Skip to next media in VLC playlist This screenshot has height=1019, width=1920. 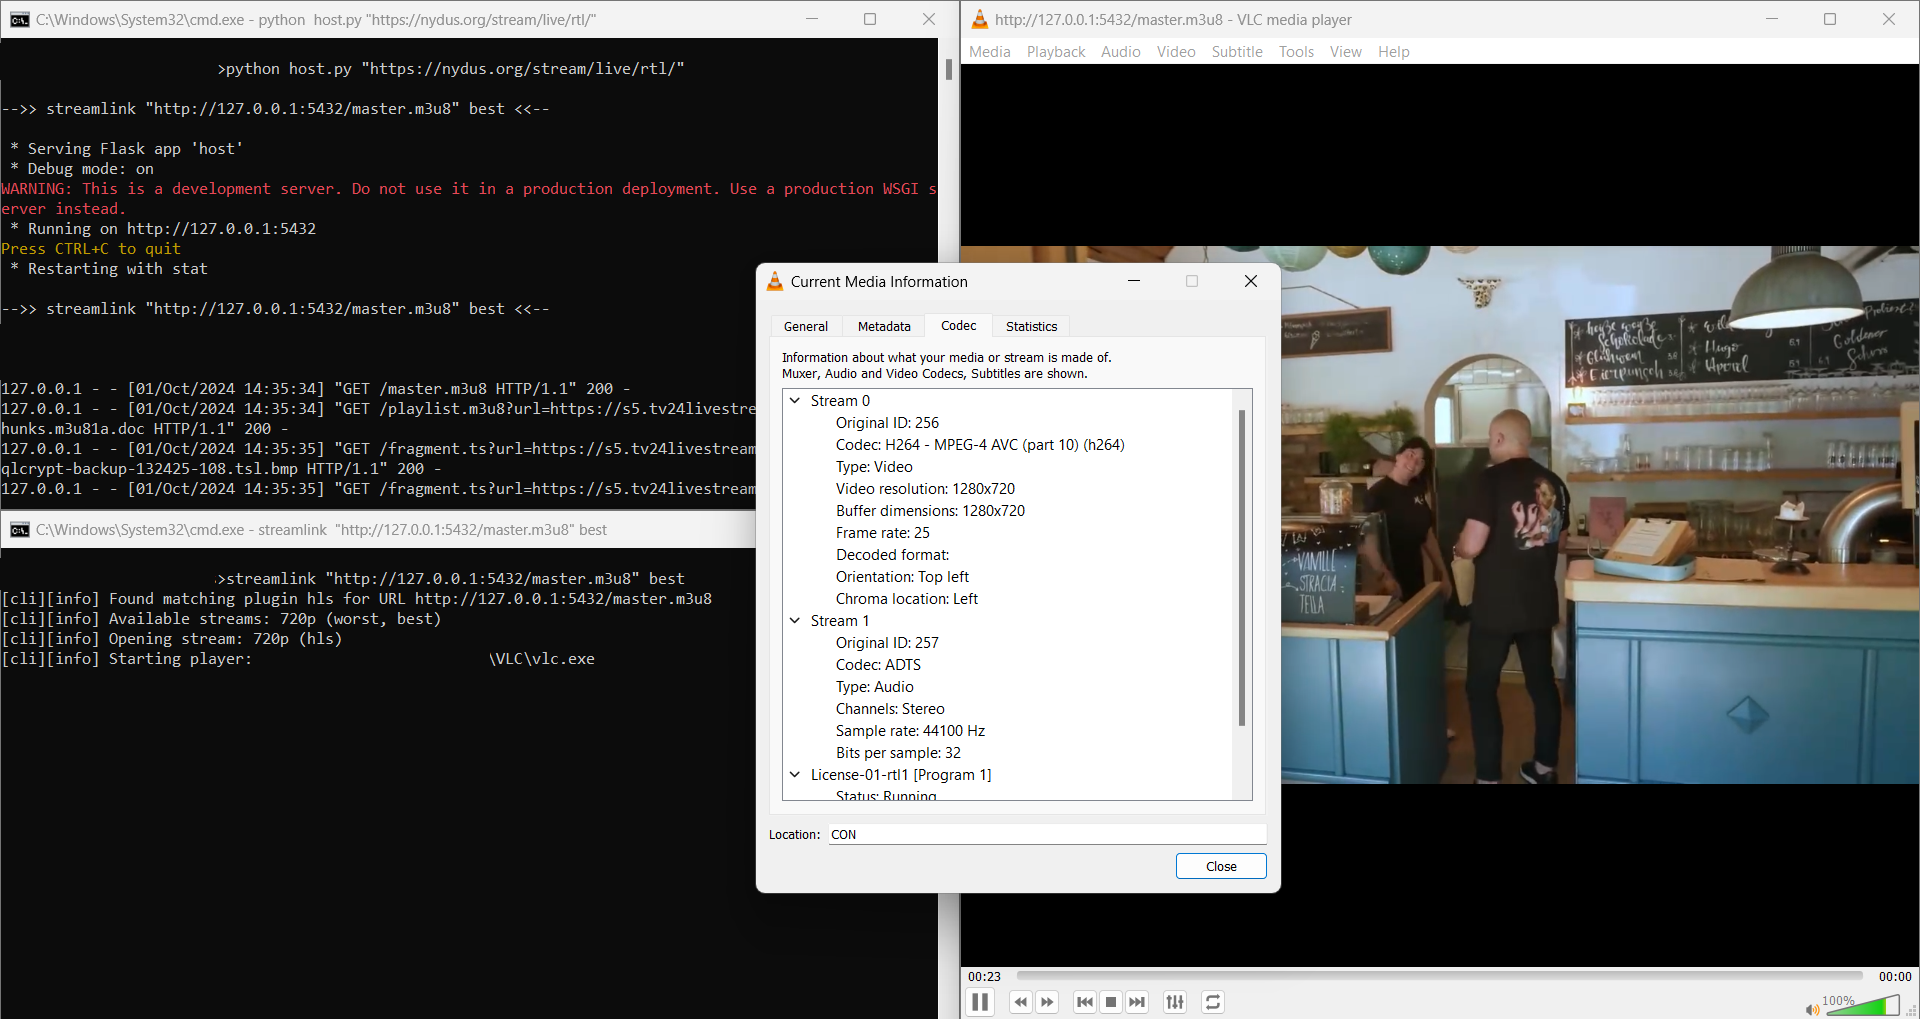click(x=1137, y=1002)
